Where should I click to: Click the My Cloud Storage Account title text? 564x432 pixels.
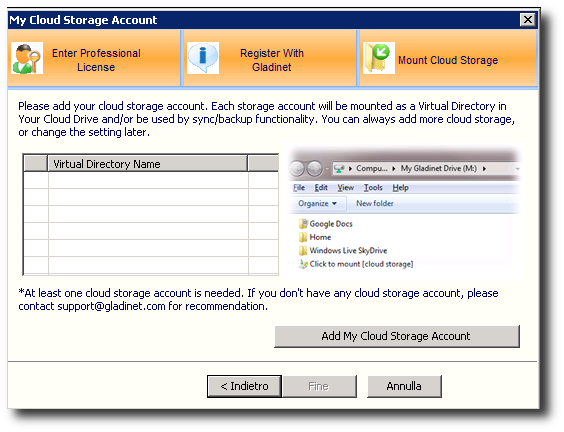pos(83,20)
